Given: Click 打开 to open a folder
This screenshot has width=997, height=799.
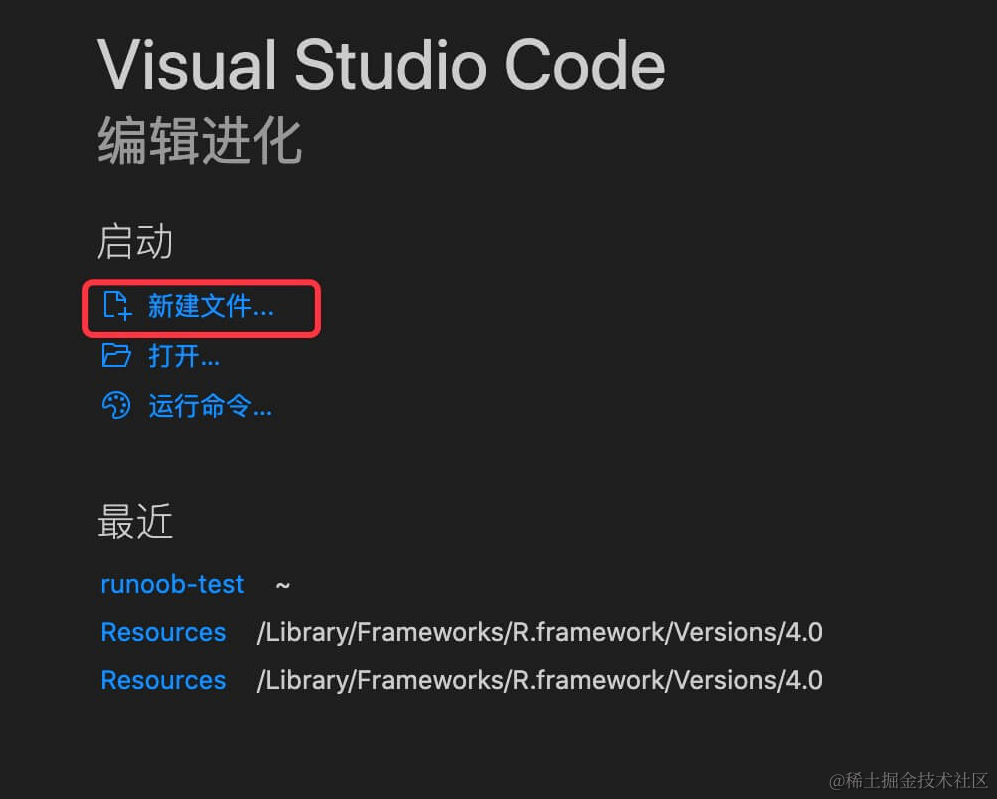Looking at the screenshot, I should pyautogui.click(x=185, y=356).
